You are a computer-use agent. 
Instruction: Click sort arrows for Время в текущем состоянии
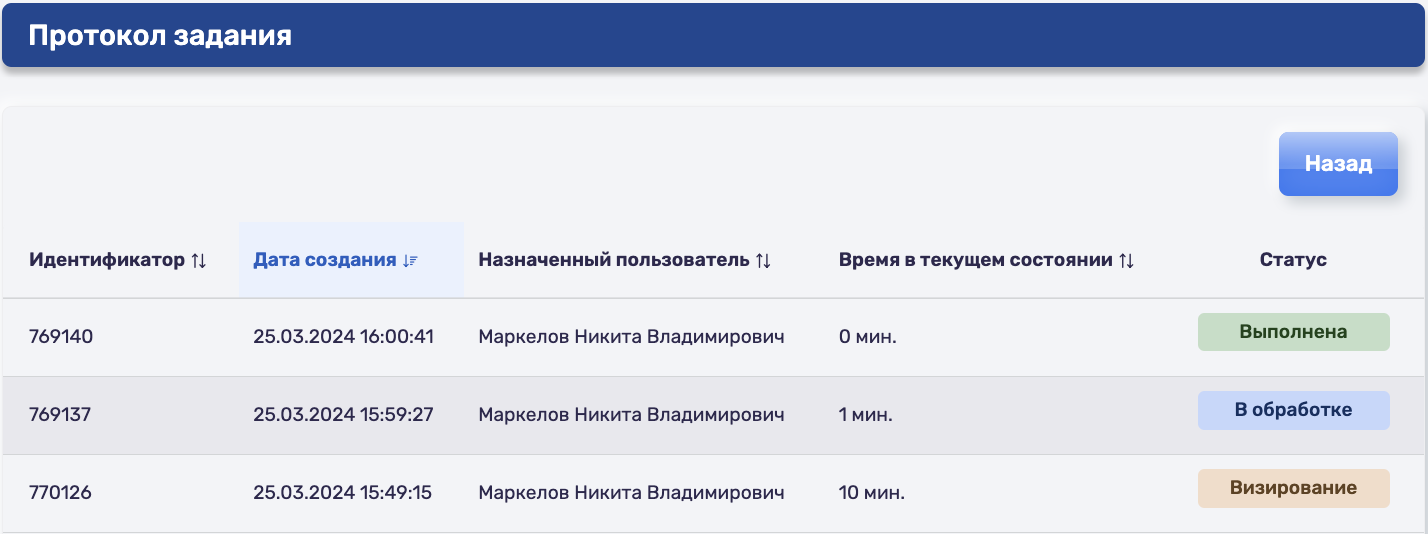click(1126, 260)
